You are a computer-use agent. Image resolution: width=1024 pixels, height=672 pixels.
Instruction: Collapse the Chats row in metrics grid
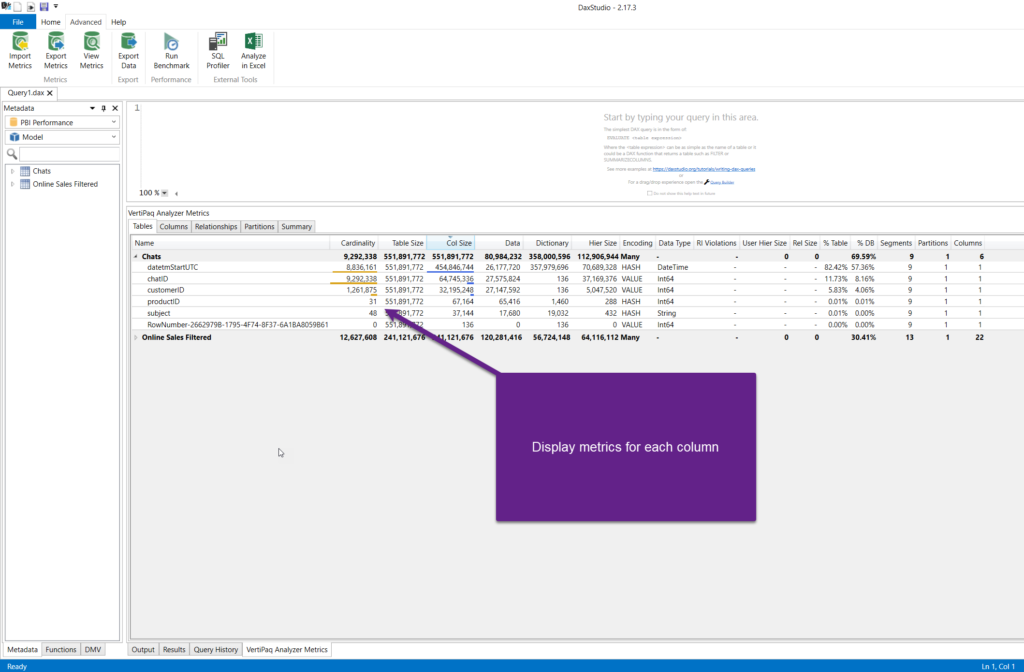tap(136, 257)
